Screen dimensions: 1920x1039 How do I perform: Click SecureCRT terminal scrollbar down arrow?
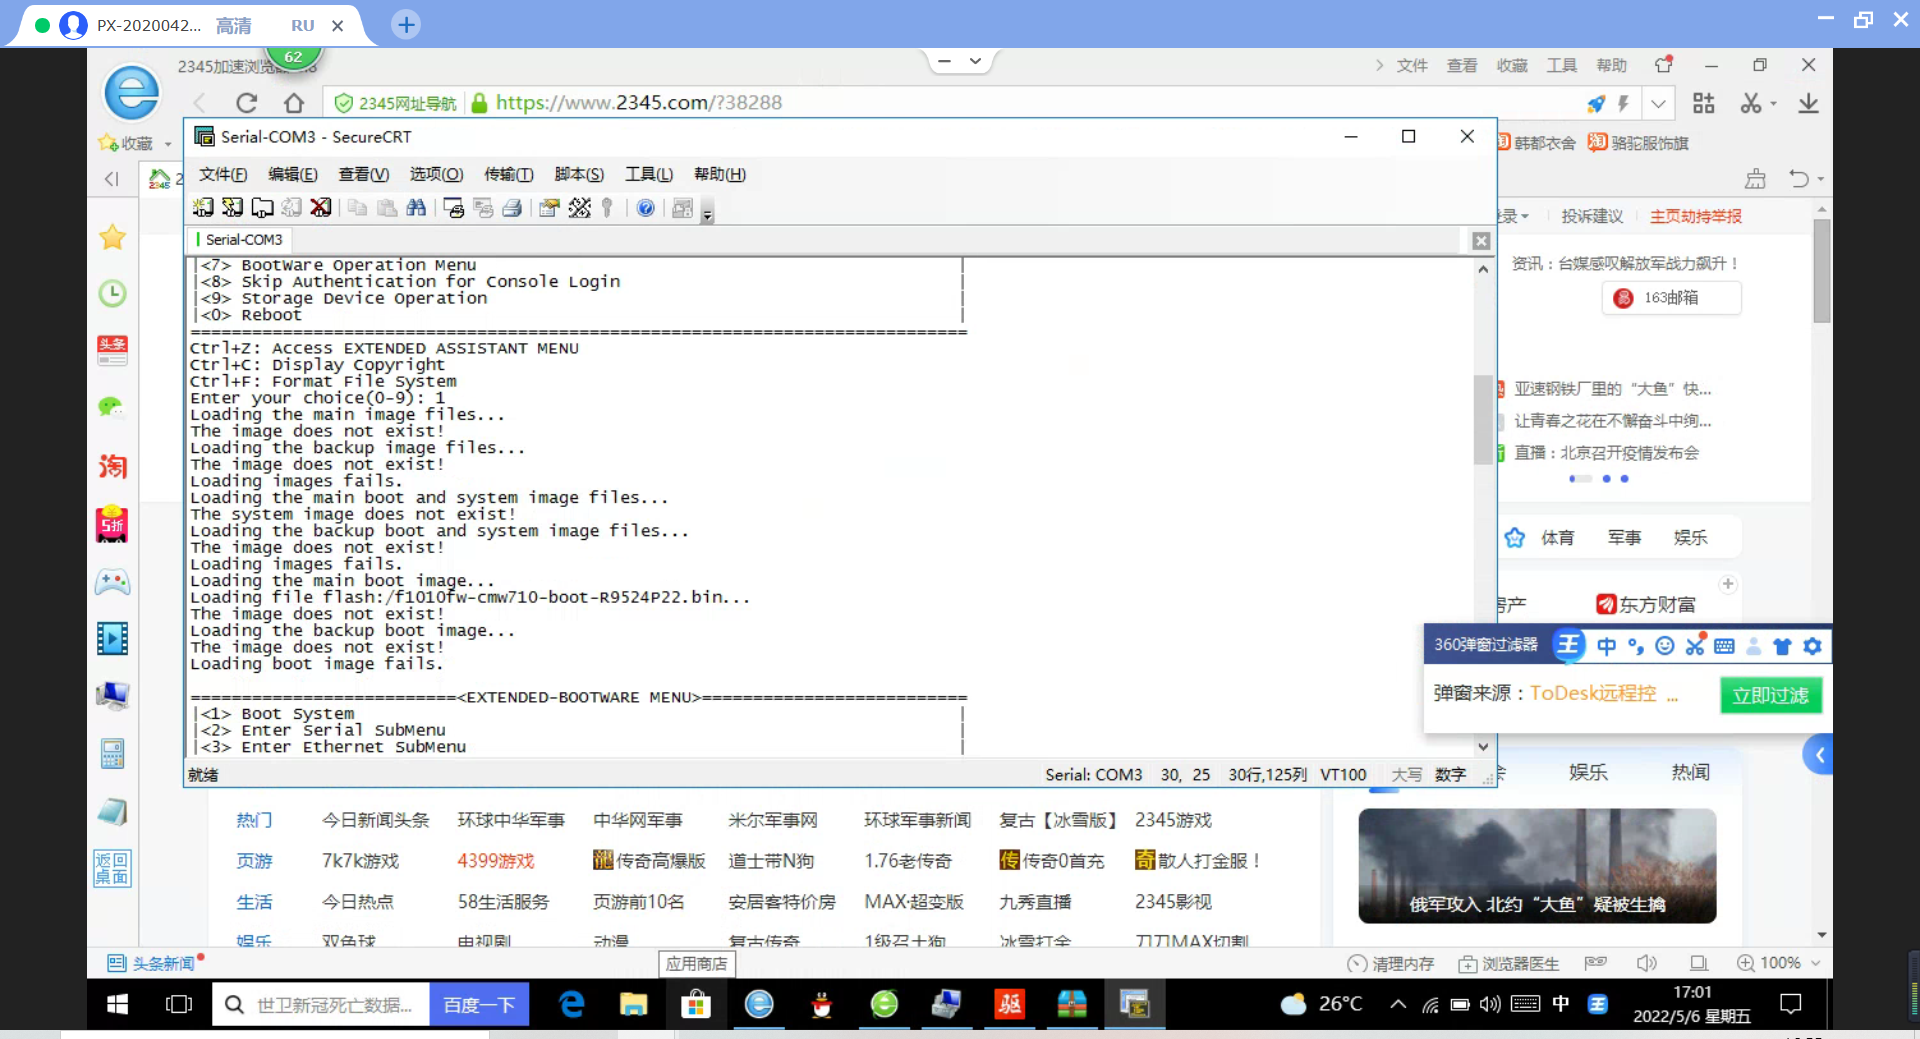click(x=1483, y=747)
